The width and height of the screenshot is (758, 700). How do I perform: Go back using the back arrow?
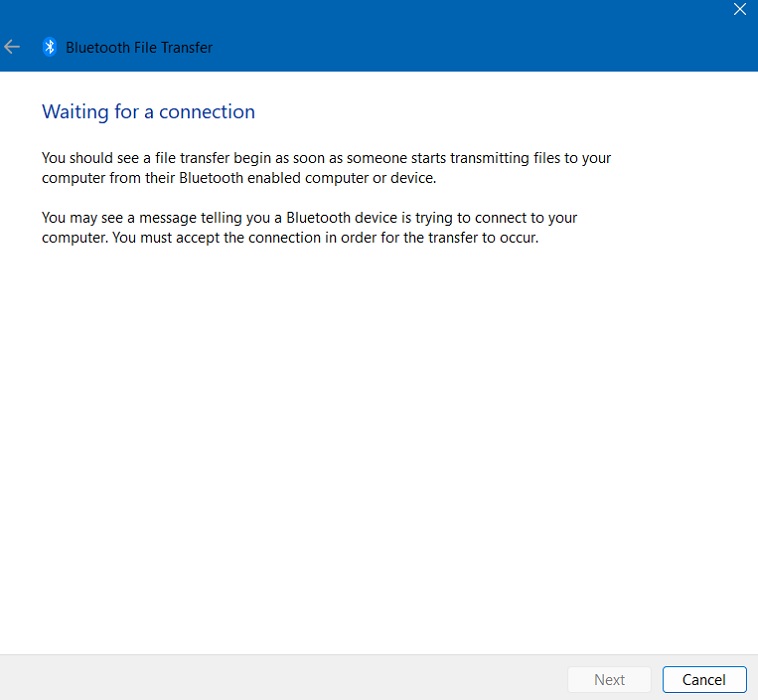(x=12, y=47)
